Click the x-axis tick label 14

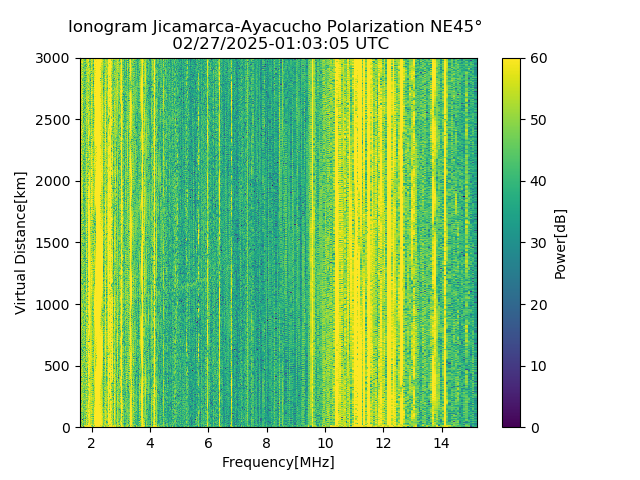442,443
